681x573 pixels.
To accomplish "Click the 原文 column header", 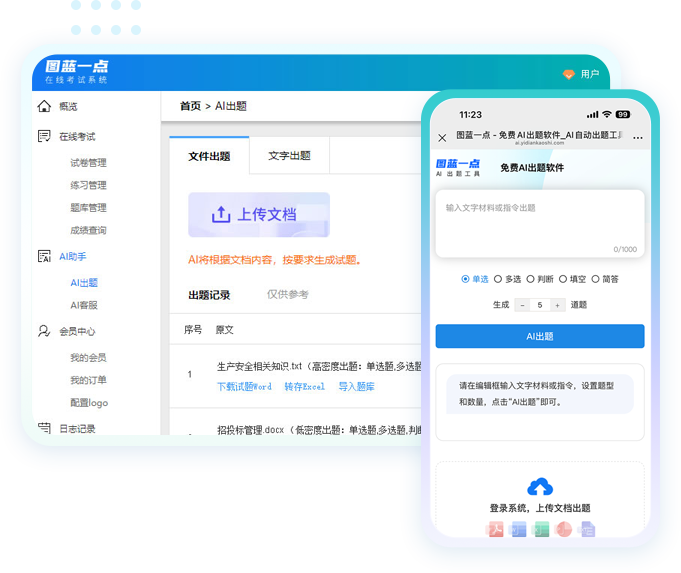I will 225,330.
